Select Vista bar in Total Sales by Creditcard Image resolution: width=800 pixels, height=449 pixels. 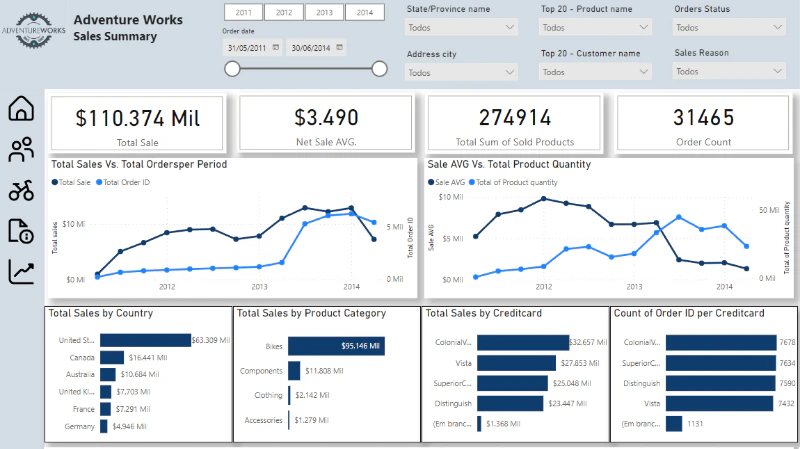tap(516, 363)
